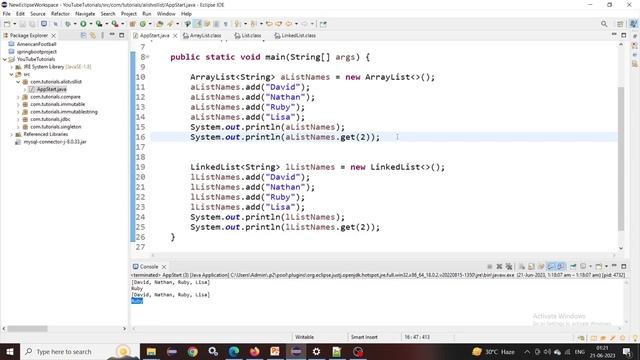Screen dimensions: 640x360
Task: Click Pin Console icon
Action: click(x=573, y=267)
